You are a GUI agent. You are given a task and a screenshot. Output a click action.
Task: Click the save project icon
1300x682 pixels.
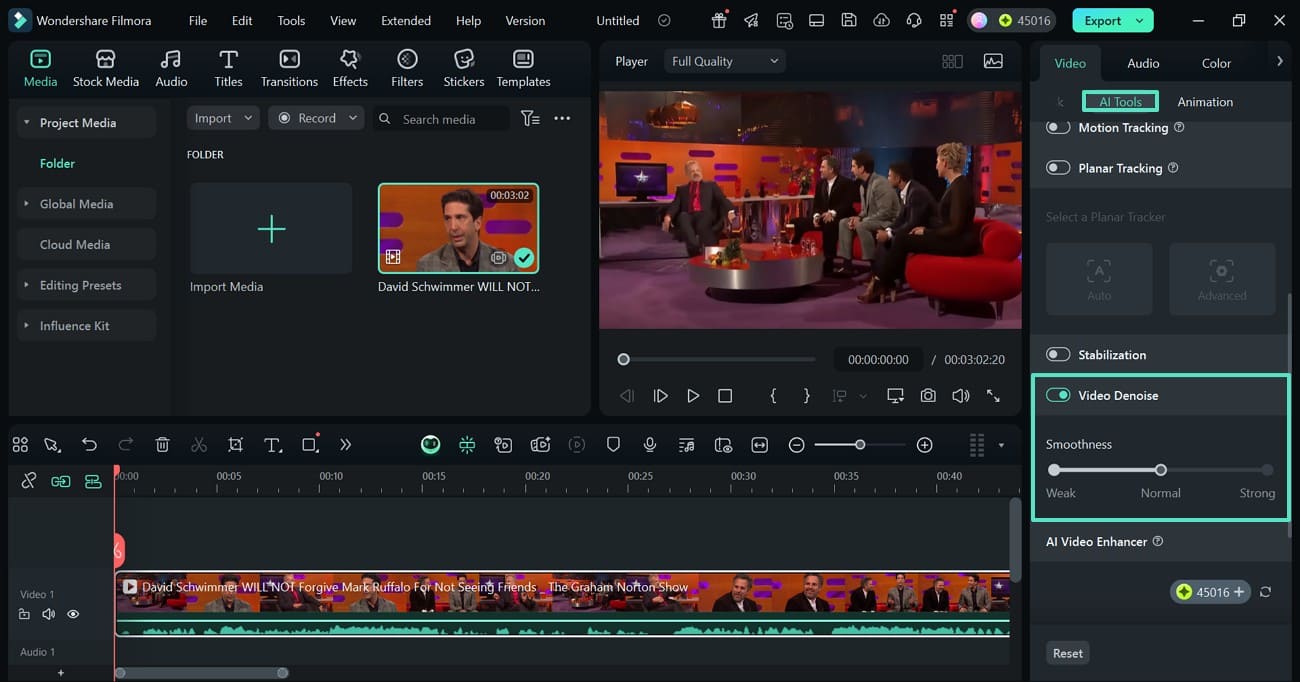[848, 20]
